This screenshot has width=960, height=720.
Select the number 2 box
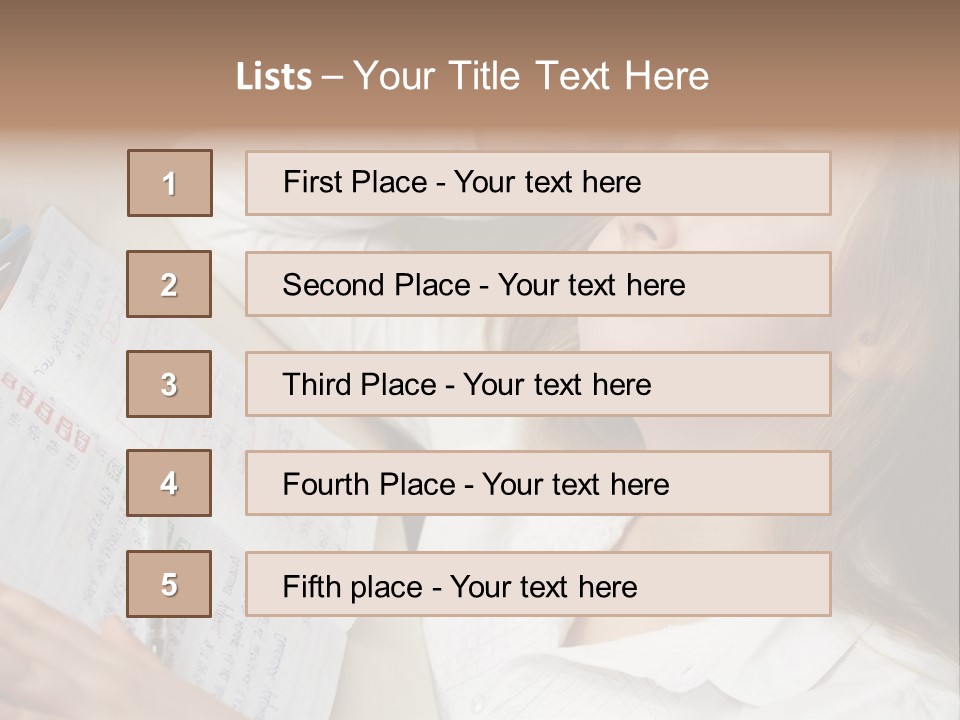tap(169, 284)
